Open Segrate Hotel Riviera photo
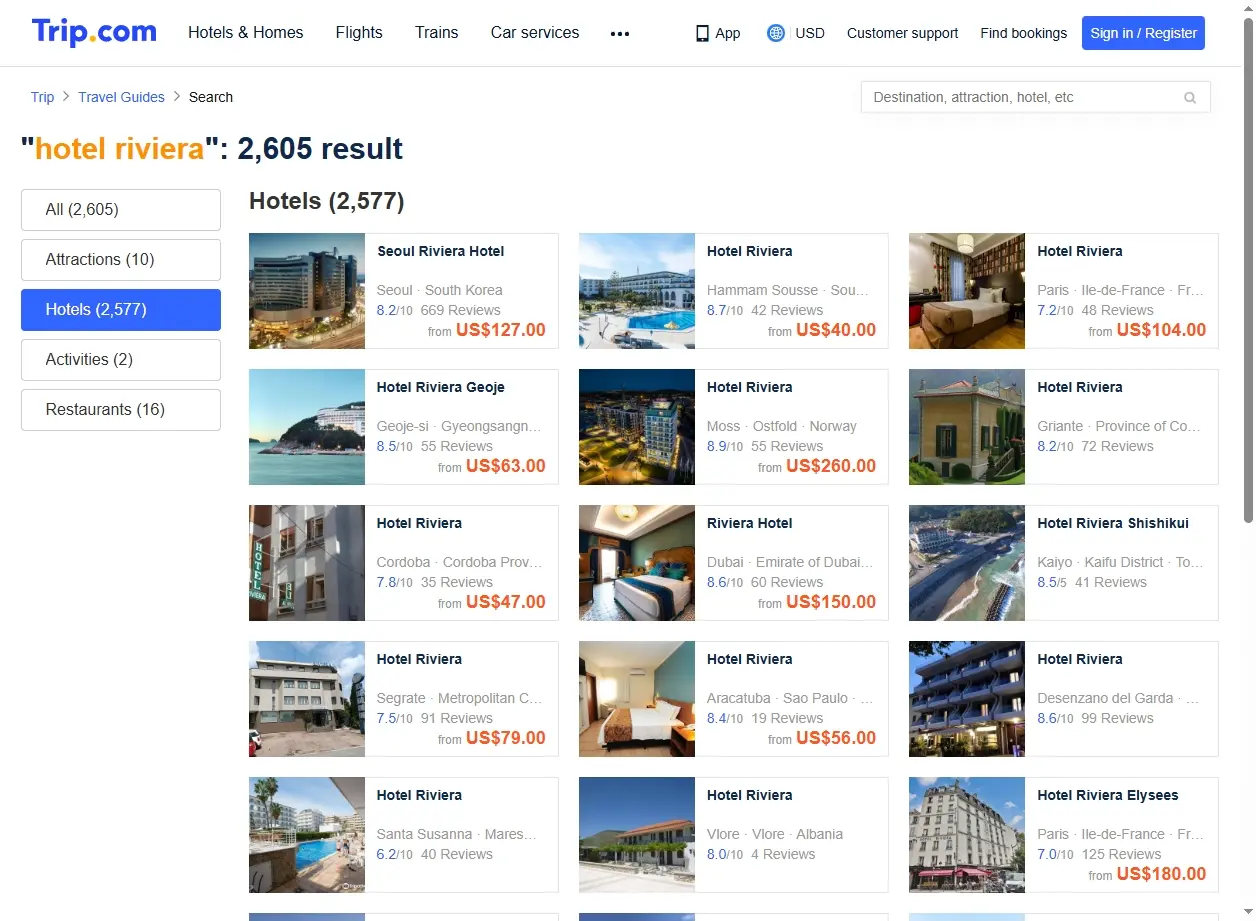 [307, 699]
